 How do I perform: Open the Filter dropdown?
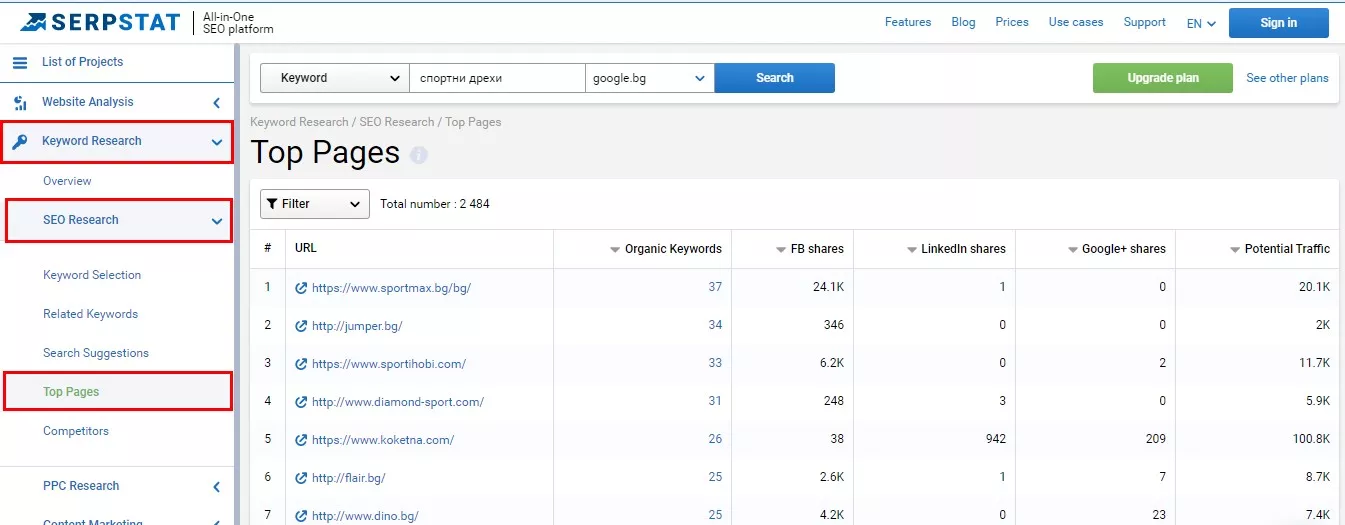tap(315, 204)
